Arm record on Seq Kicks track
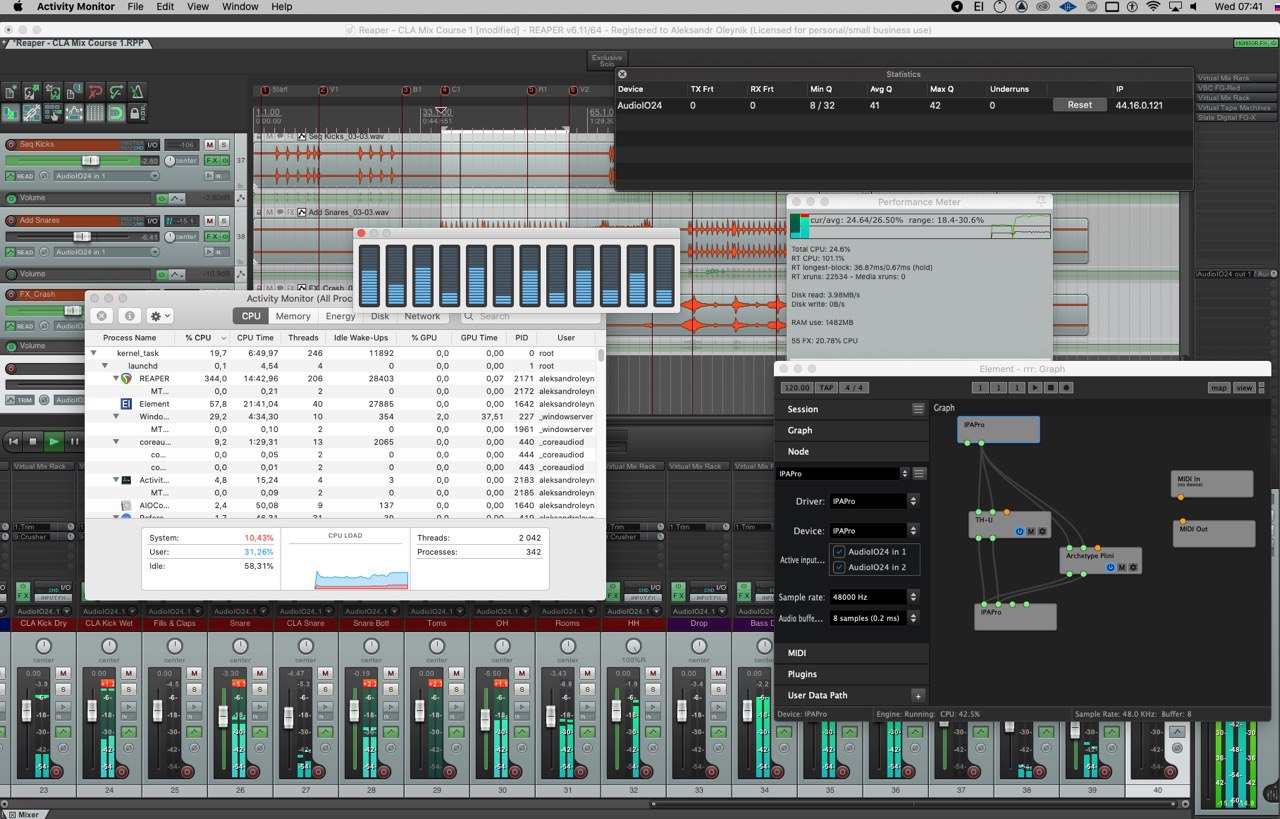 click(11, 145)
